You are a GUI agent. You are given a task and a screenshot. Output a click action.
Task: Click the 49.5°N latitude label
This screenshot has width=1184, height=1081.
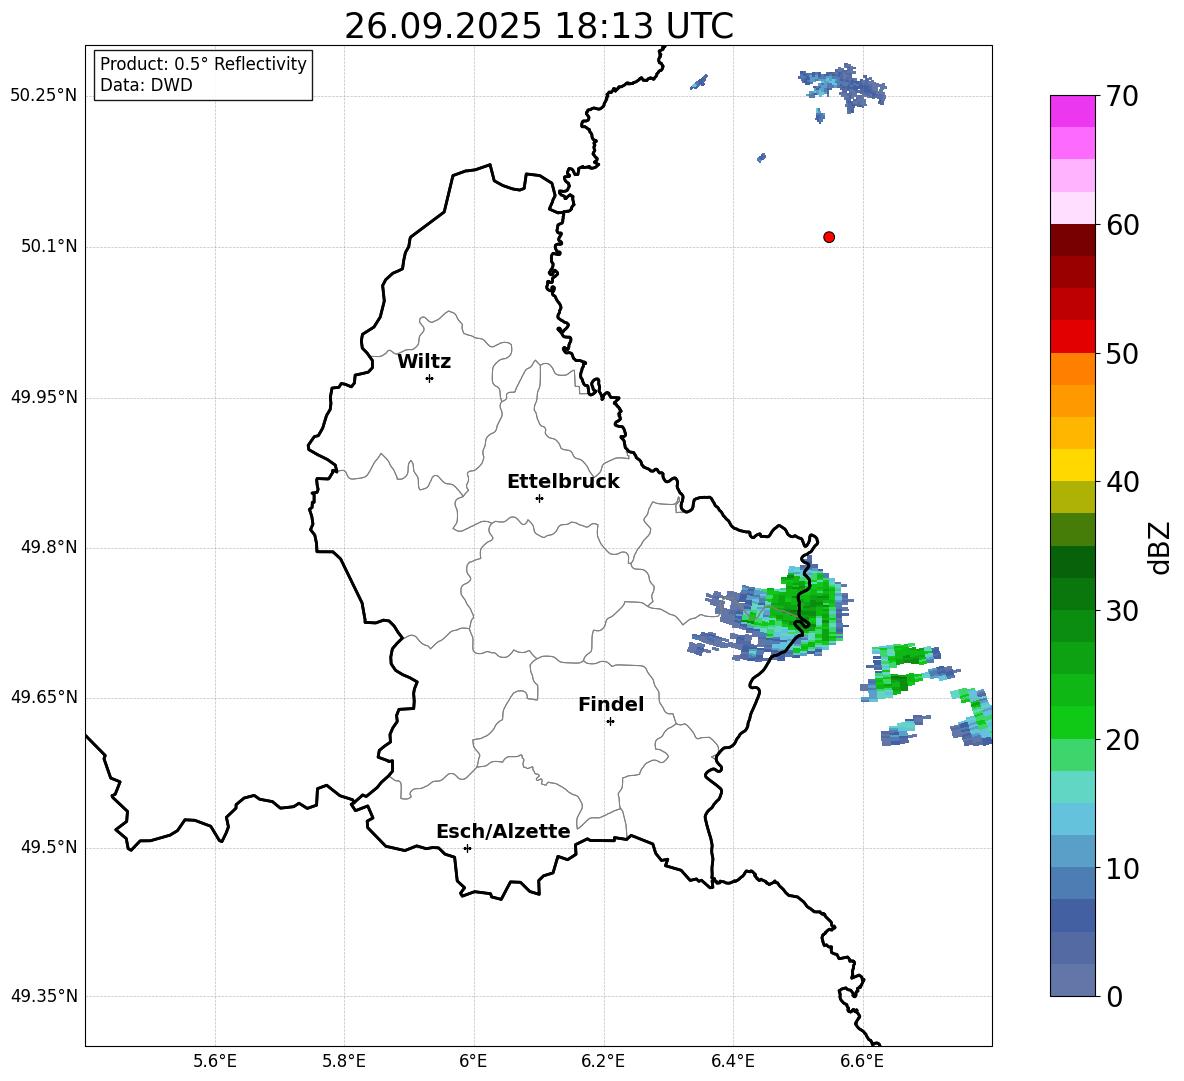click(49, 847)
